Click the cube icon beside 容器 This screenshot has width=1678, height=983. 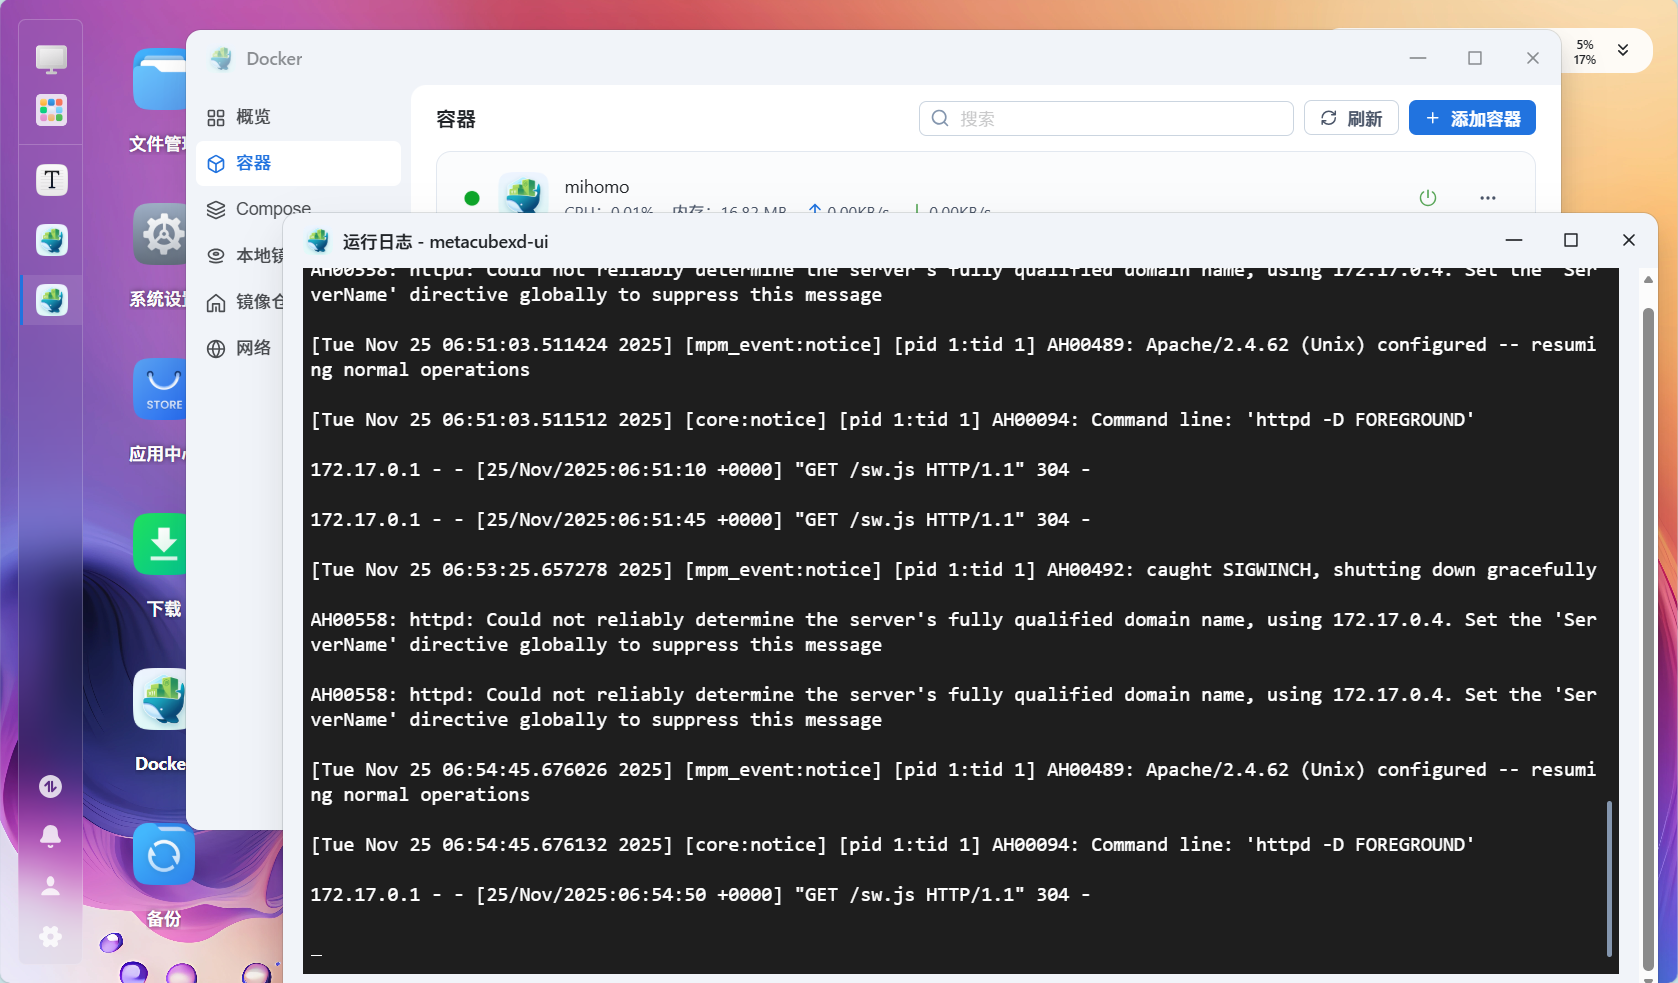pos(216,164)
